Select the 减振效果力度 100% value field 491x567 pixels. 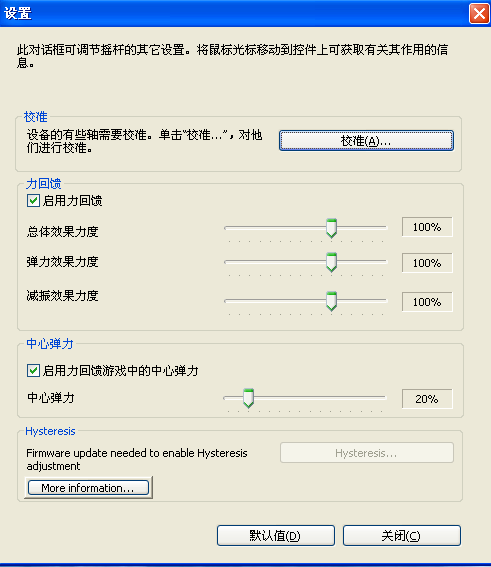(x=427, y=302)
